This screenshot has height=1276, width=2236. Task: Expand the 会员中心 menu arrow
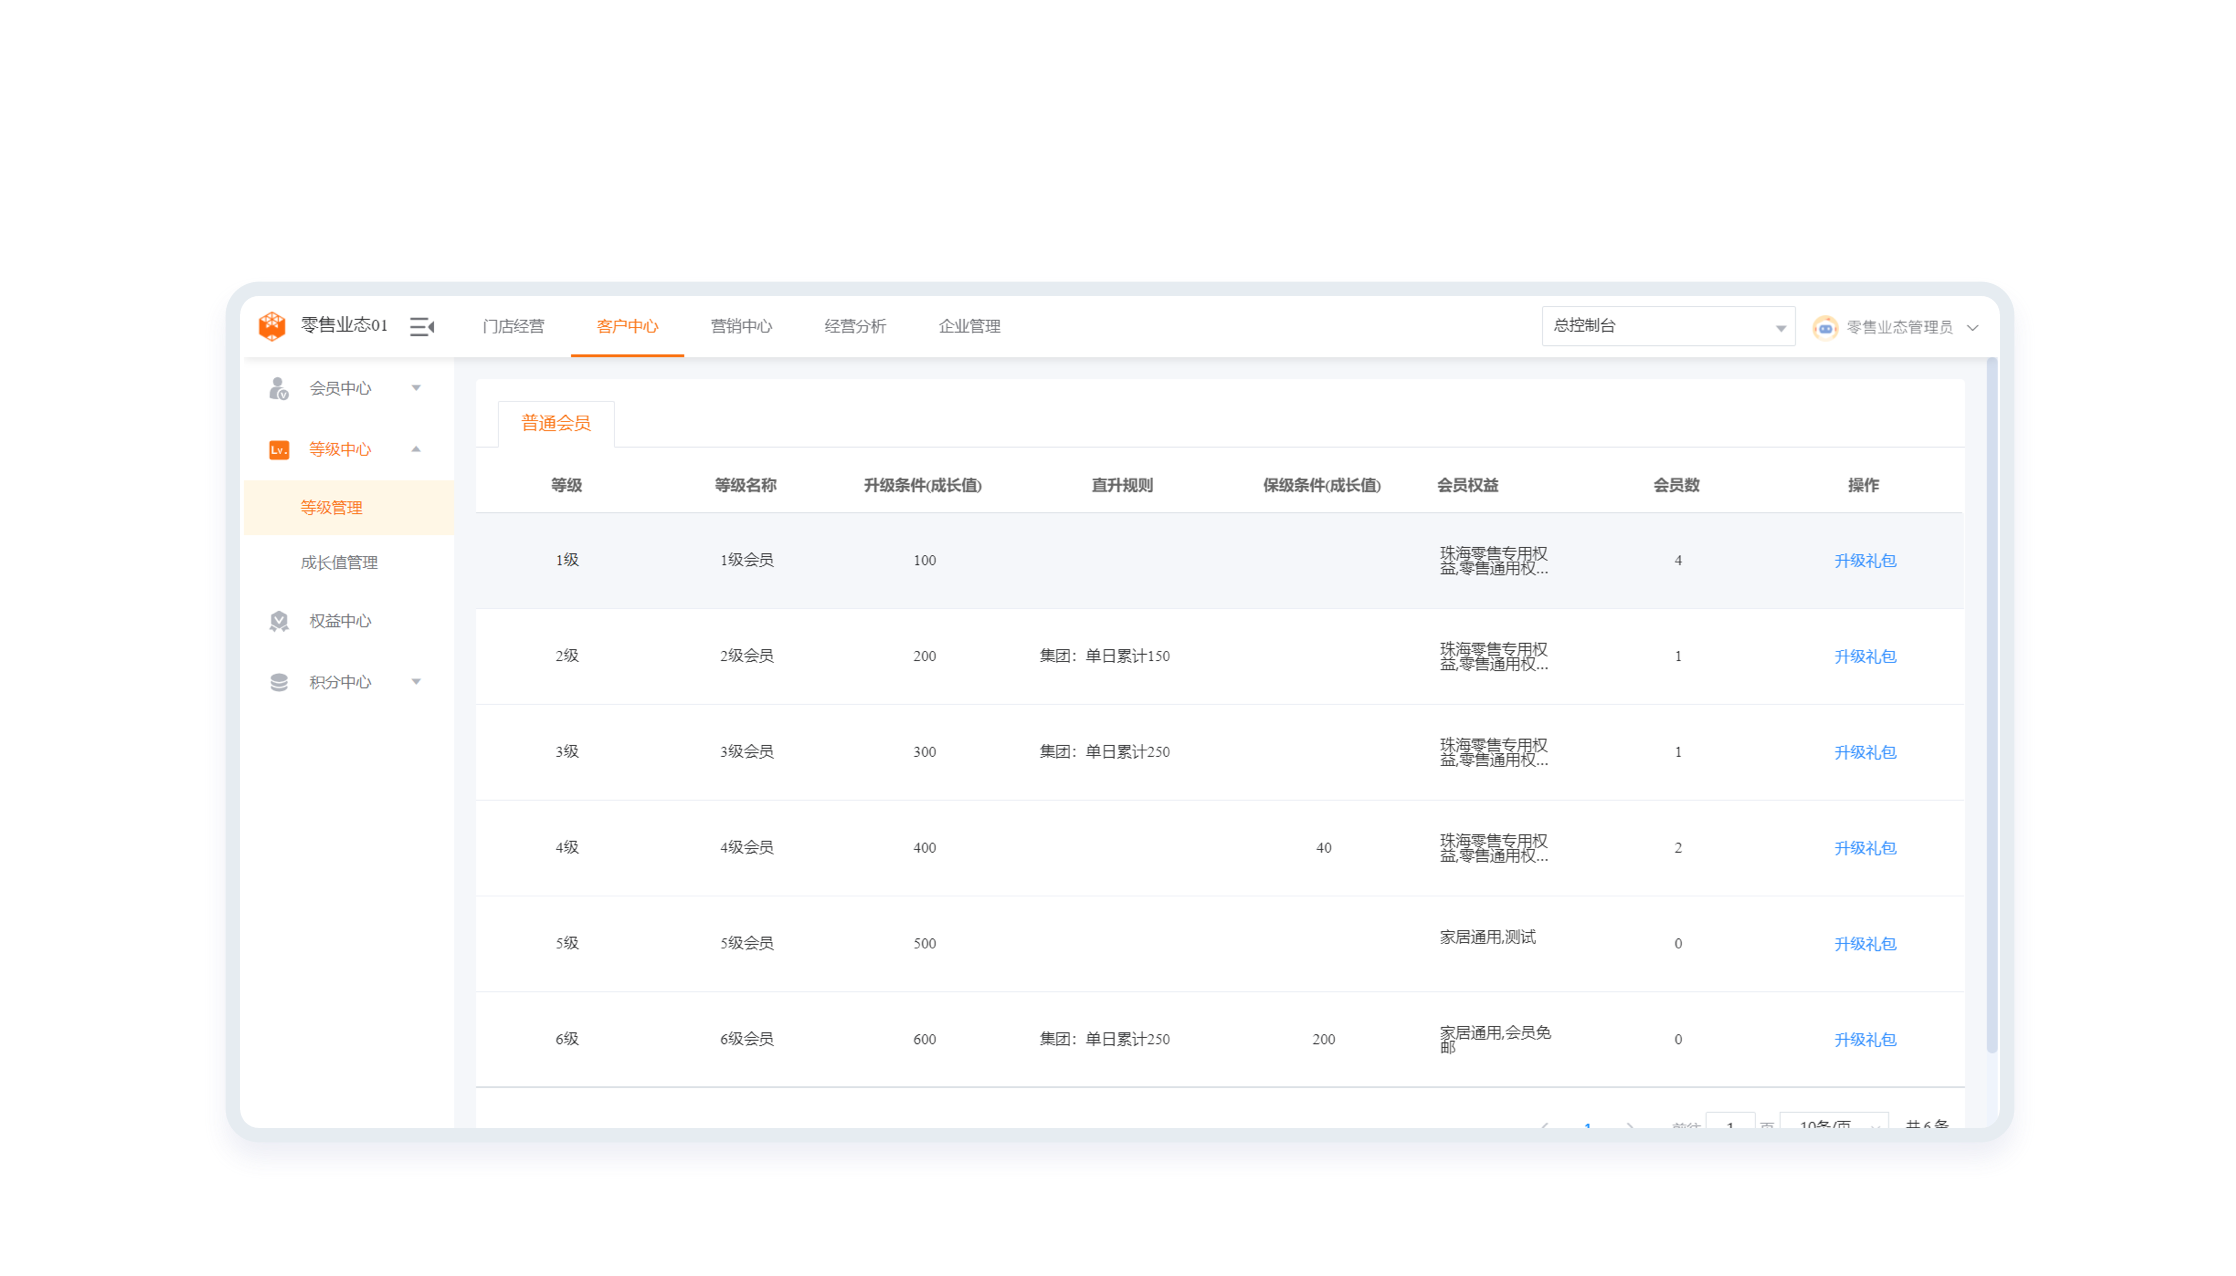coord(416,388)
